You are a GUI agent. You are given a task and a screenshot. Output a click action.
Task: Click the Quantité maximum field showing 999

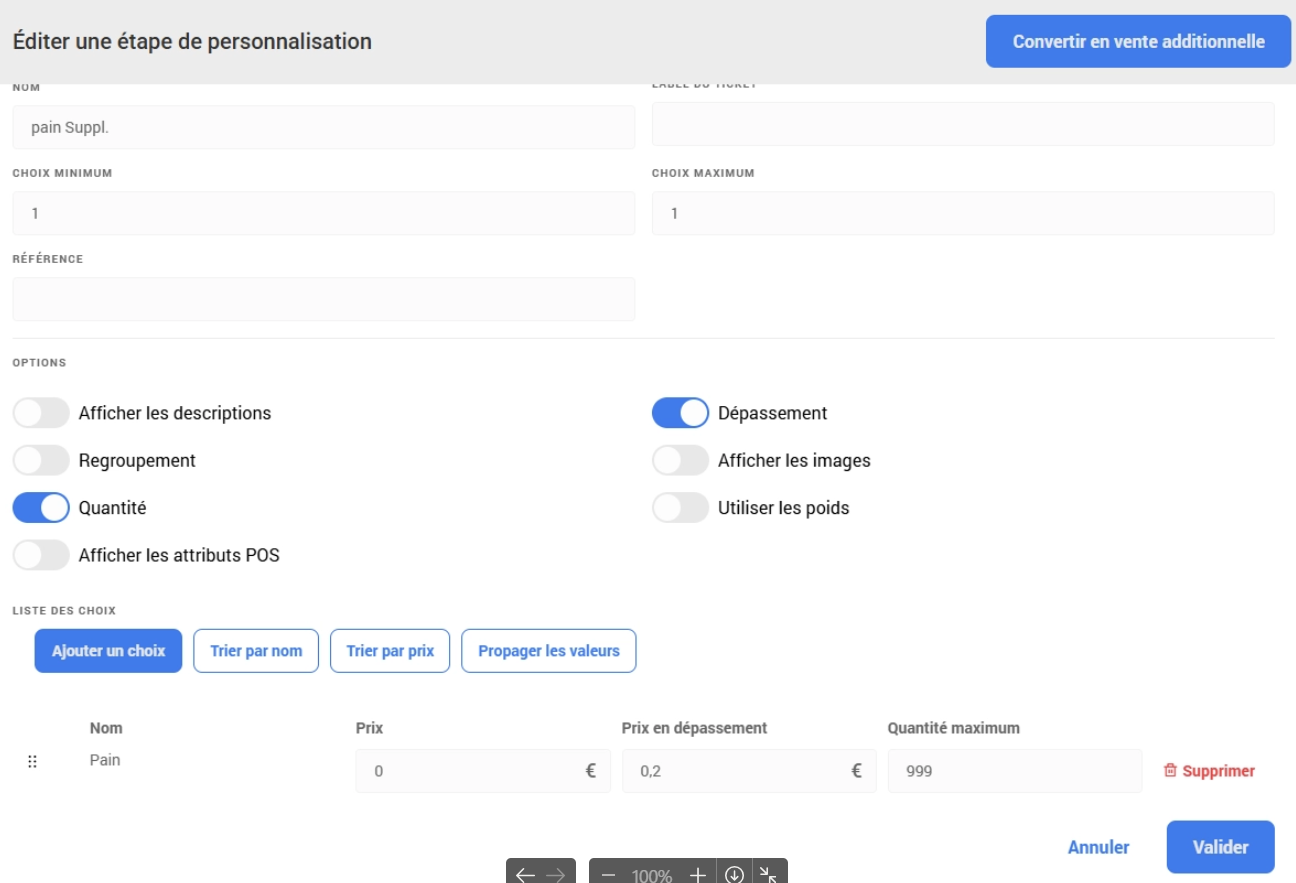(x=1015, y=771)
